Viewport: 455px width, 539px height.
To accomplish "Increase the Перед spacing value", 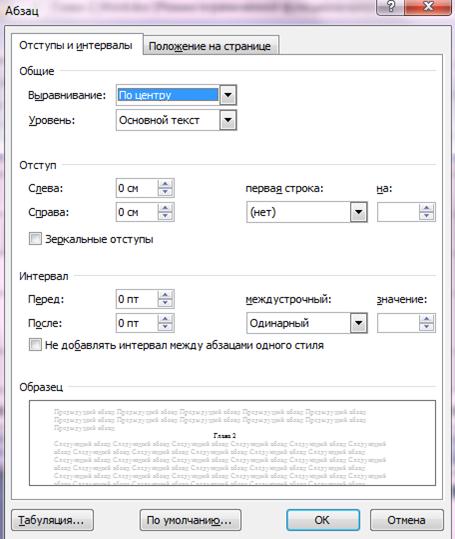I will [x=165, y=295].
